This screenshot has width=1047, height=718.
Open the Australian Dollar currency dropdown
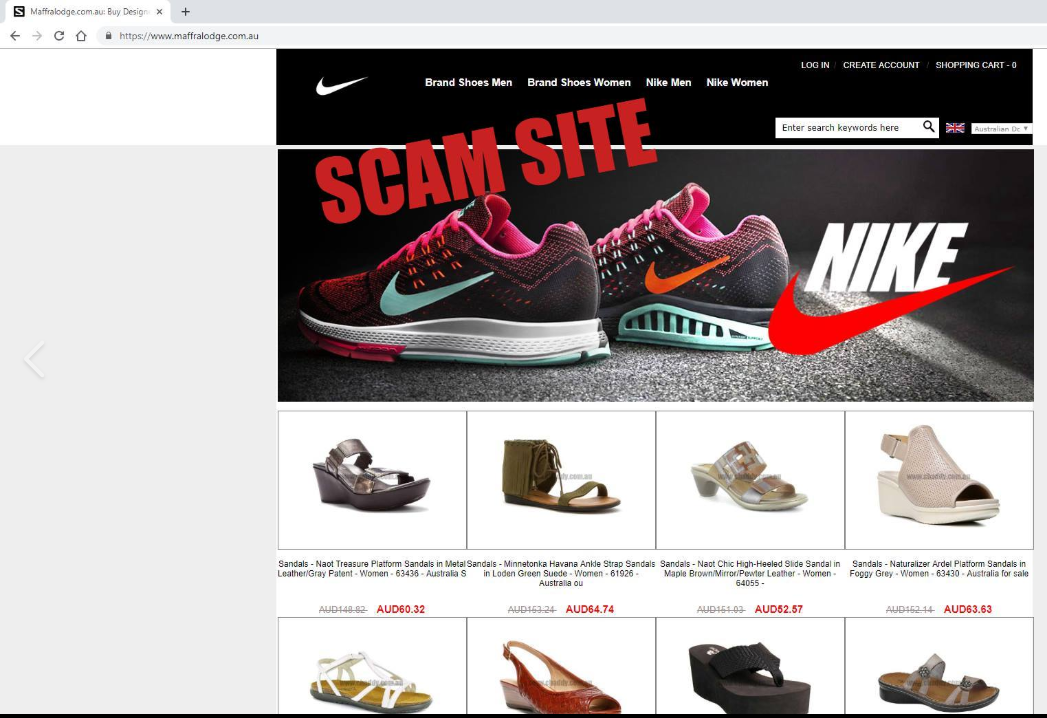point(1001,128)
